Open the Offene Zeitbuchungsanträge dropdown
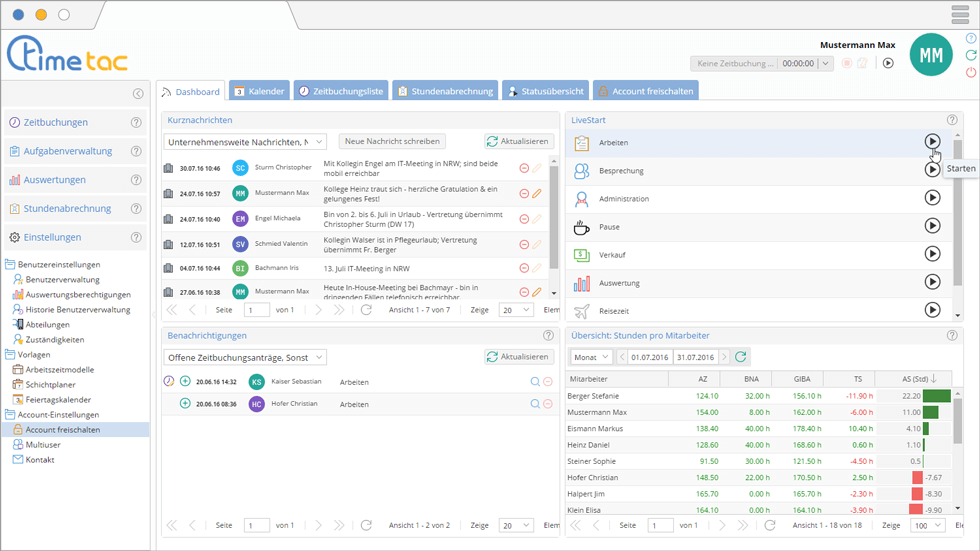This screenshot has width=980, height=551. (244, 357)
